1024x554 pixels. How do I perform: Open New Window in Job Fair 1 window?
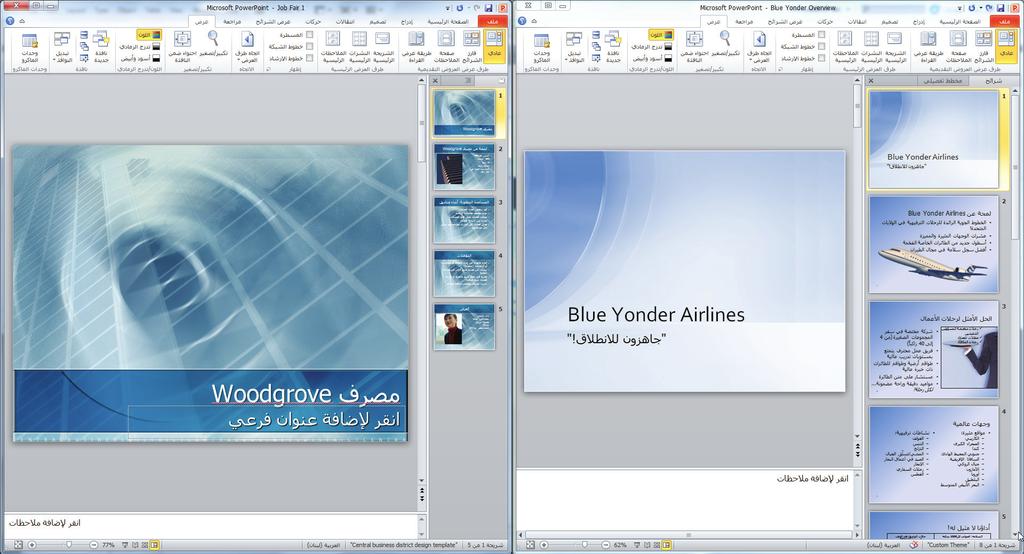[x=101, y=46]
